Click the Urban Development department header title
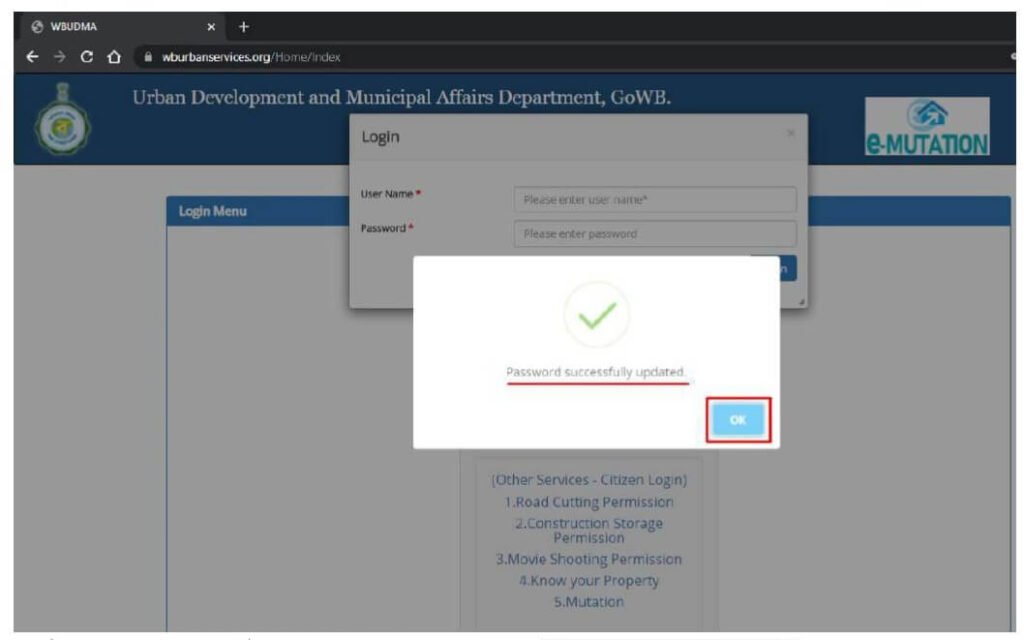Image resolution: width=1024 pixels, height=640 pixels. [402, 97]
